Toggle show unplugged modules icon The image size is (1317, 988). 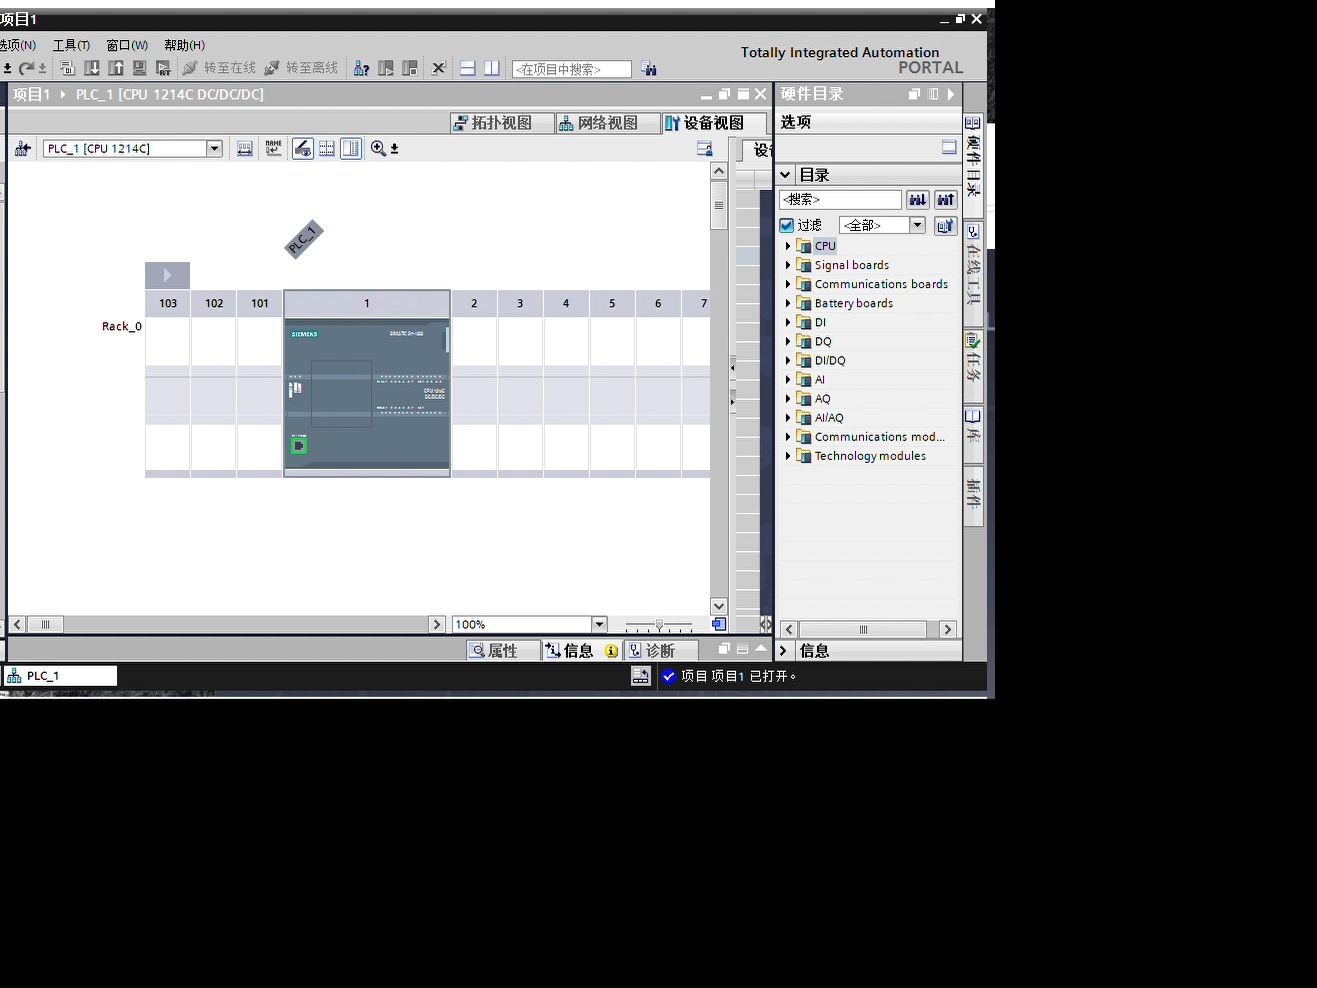pyautogui.click(x=302, y=148)
